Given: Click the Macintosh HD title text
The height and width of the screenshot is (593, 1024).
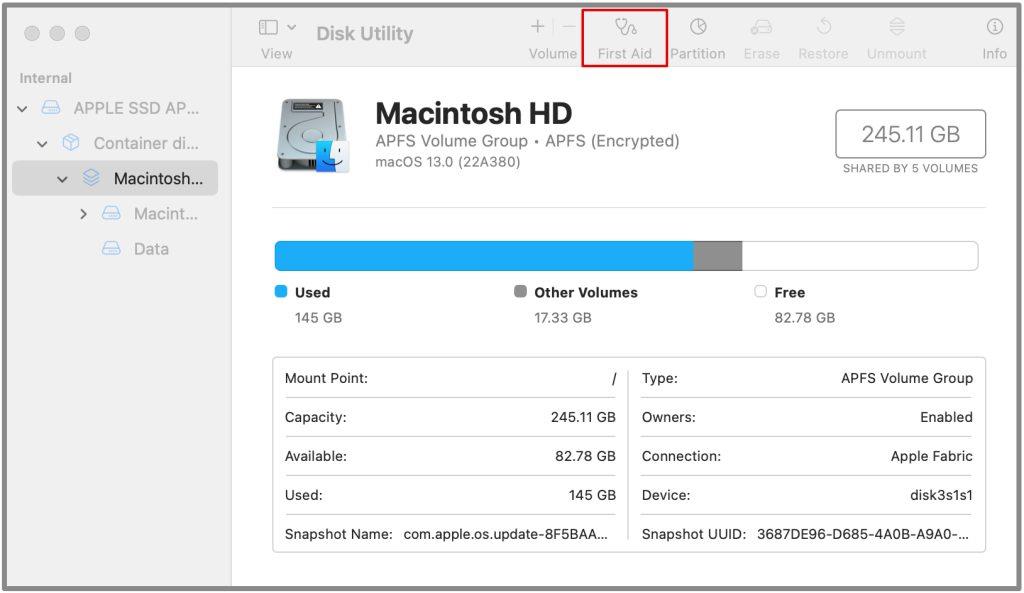Looking at the screenshot, I should [473, 114].
